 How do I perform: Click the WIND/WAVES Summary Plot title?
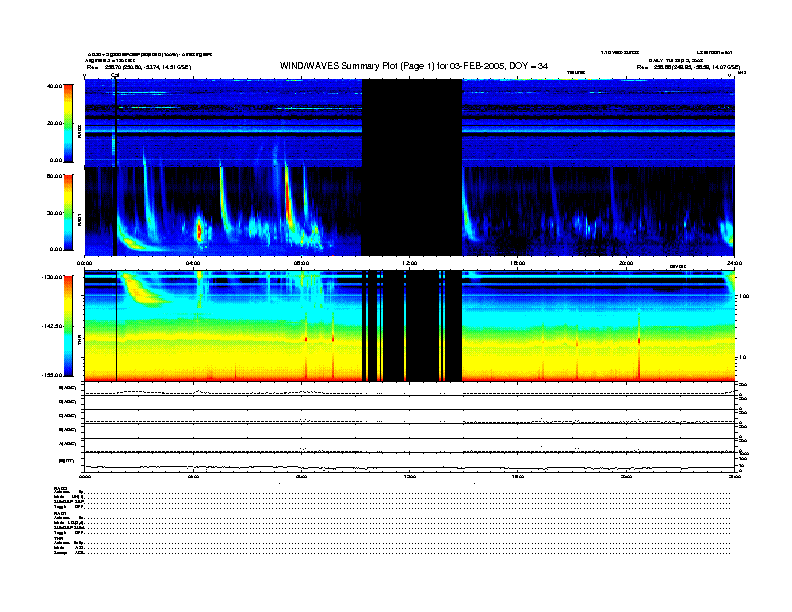pos(414,66)
